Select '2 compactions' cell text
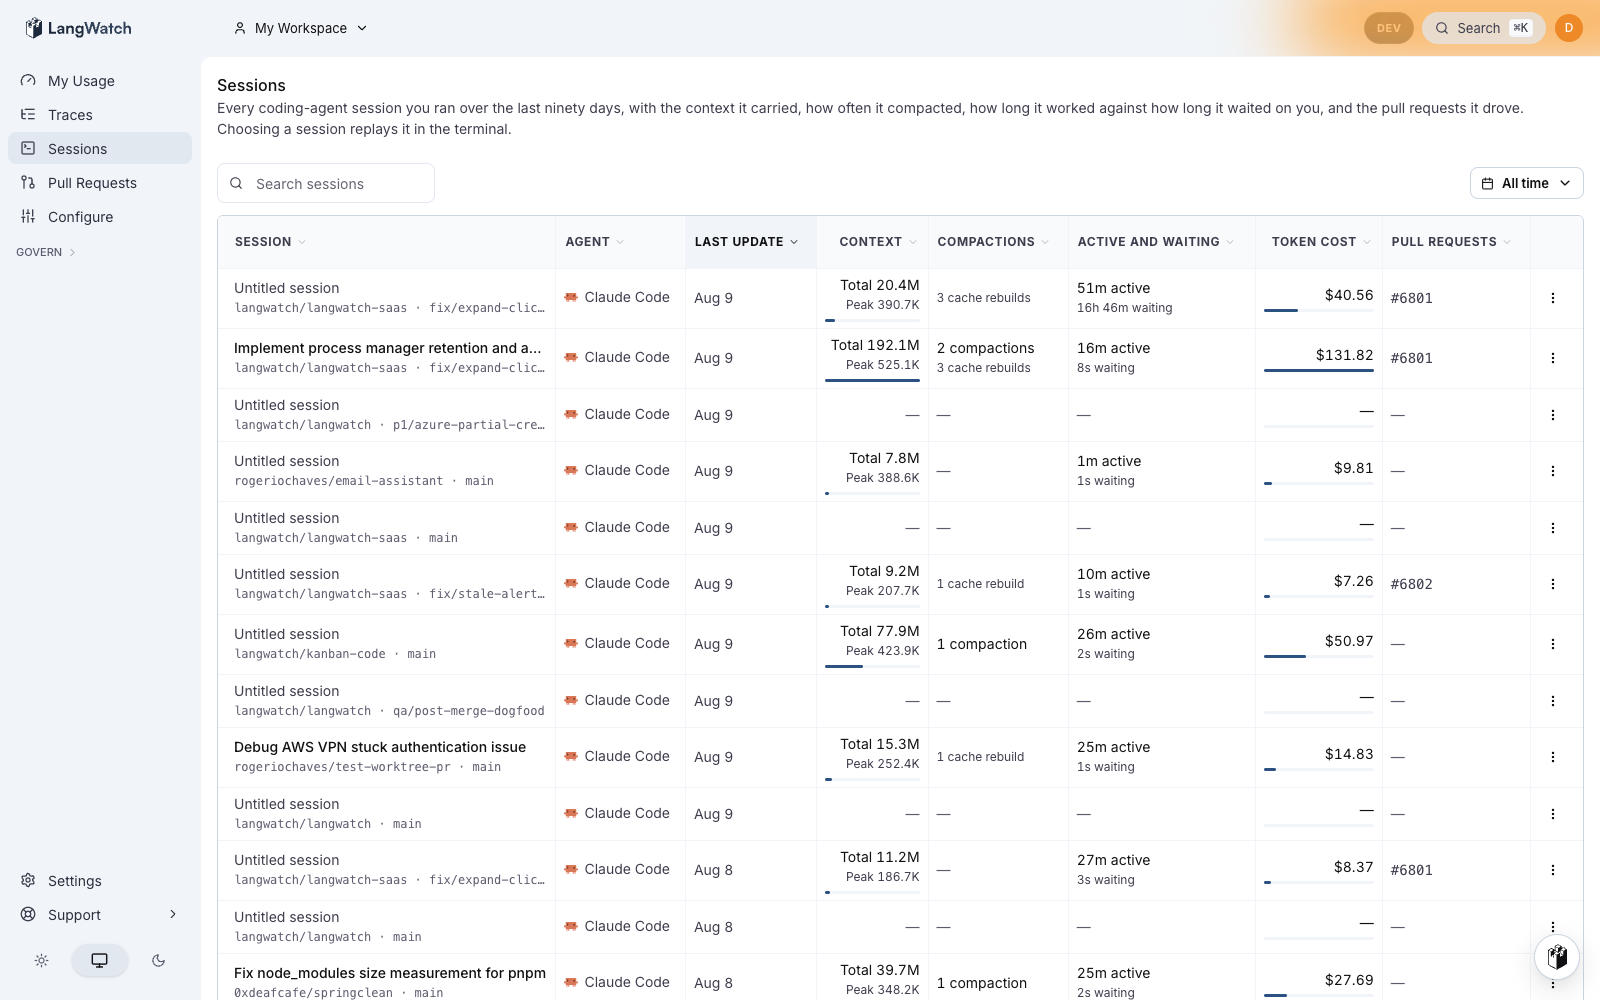The image size is (1600, 1000). click(986, 348)
